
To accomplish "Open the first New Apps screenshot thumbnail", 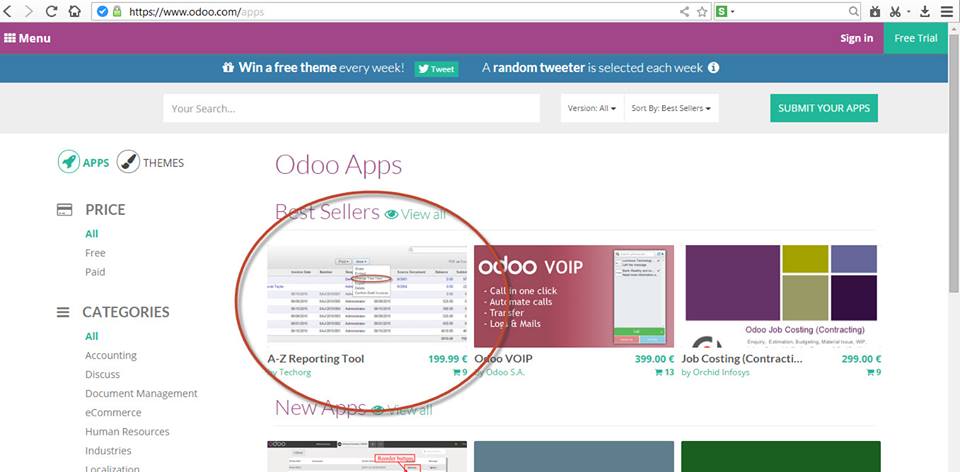I will point(367,456).
